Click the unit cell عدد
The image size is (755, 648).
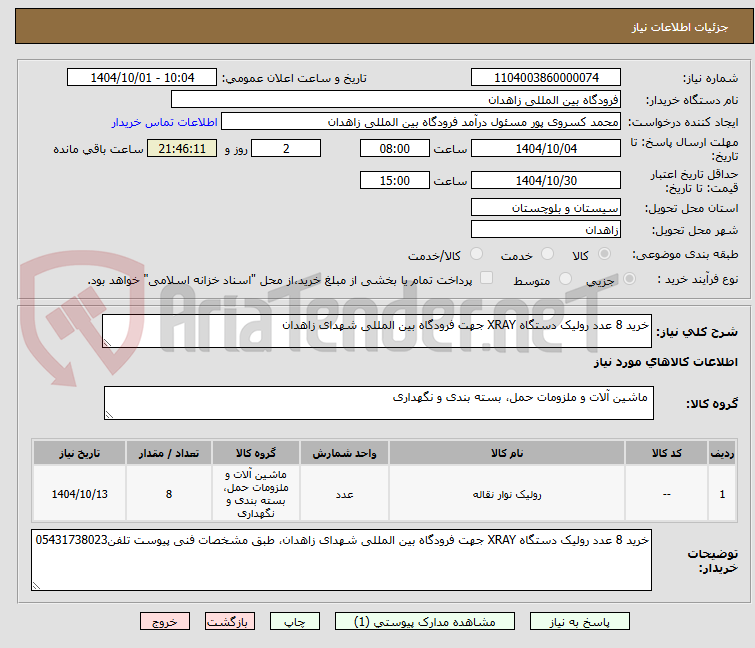pyautogui.click(x=344, y=494)
